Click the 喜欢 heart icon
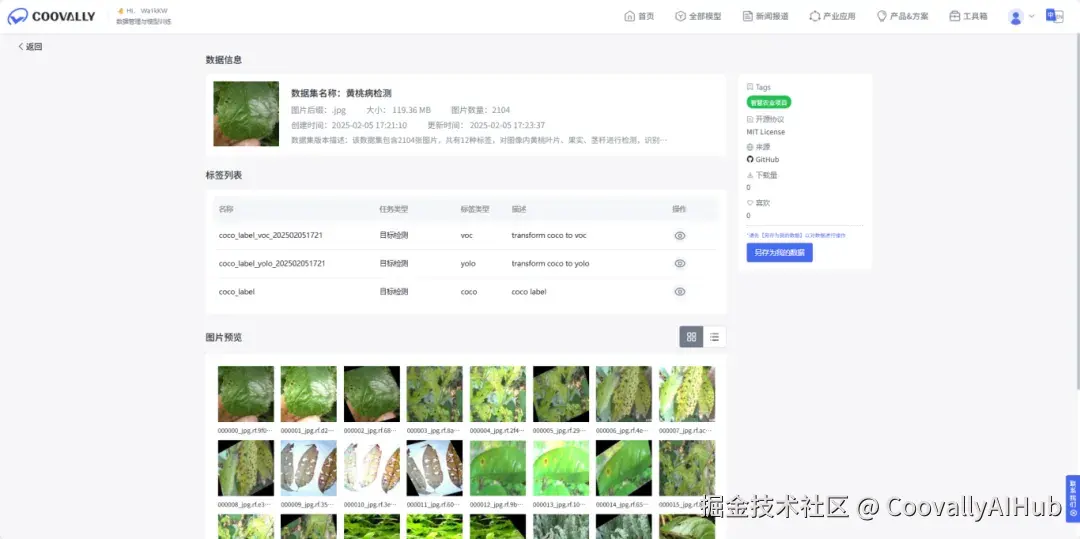Viewport: 1080px width, 539px height. click(750, 203)
